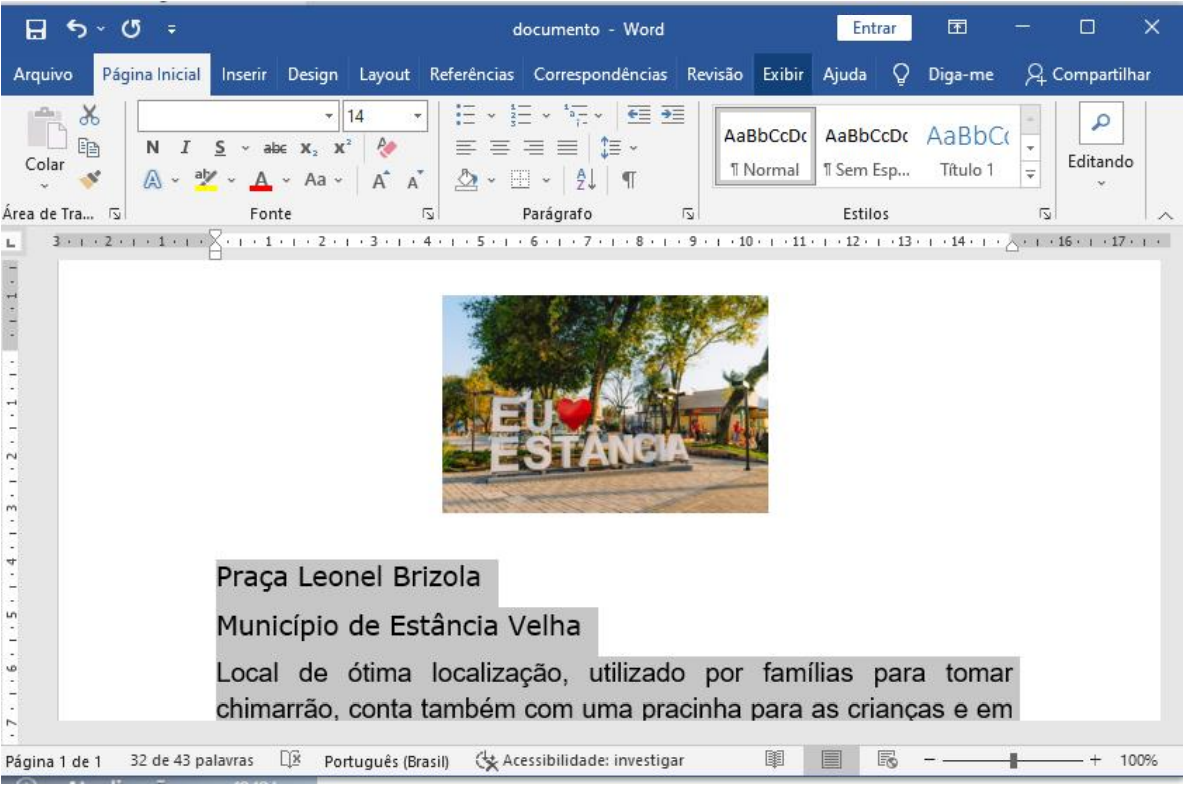
Task: Justify the text
Action: (x=568, y=147)
